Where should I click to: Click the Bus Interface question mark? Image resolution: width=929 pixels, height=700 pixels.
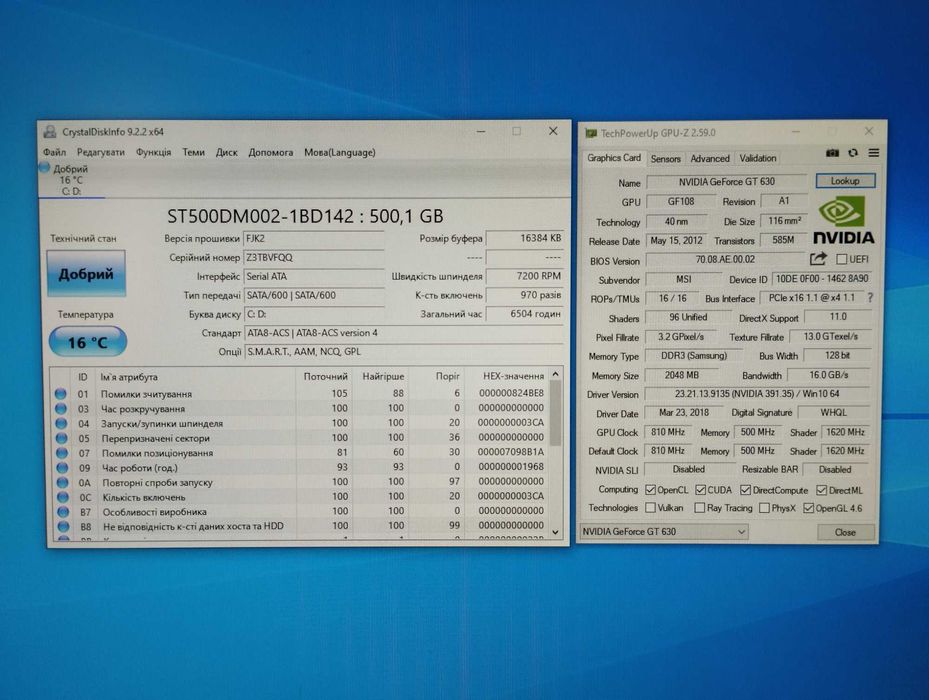(x=870, y=298)
